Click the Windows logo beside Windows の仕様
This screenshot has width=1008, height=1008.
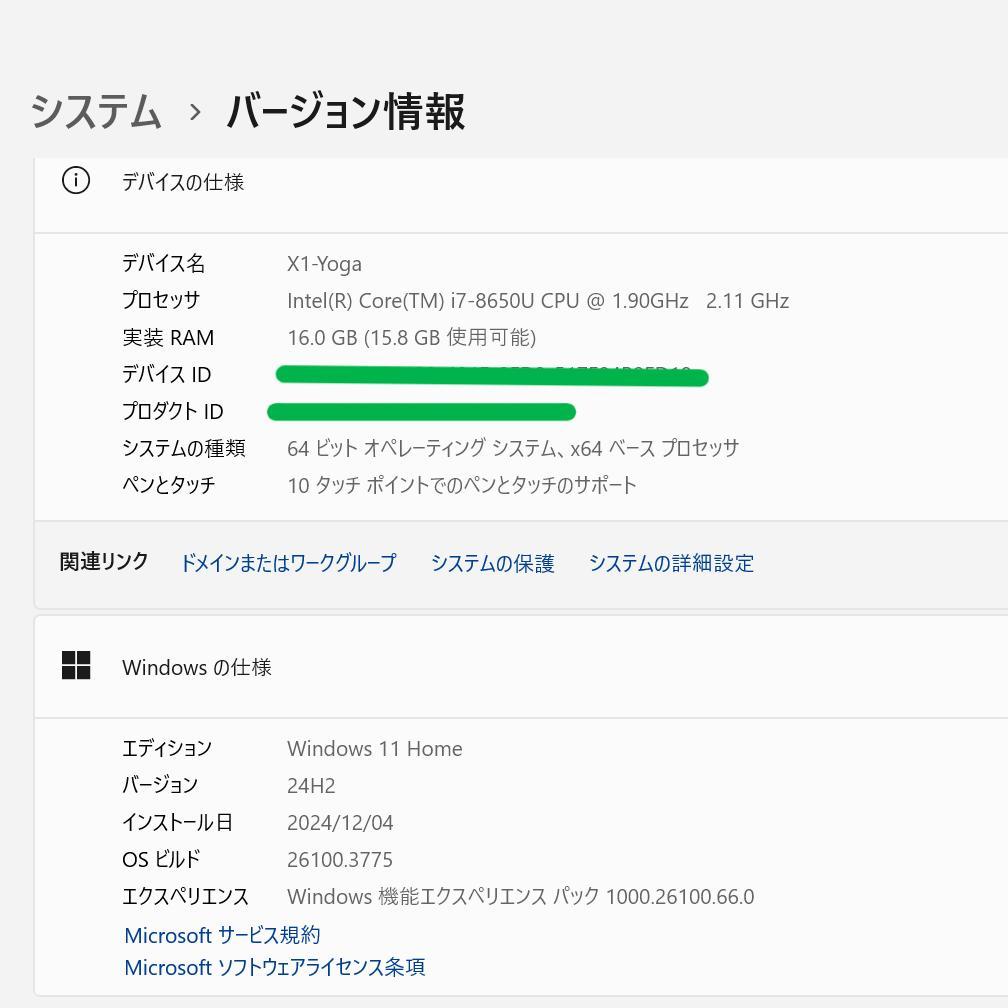coord(77,666)
